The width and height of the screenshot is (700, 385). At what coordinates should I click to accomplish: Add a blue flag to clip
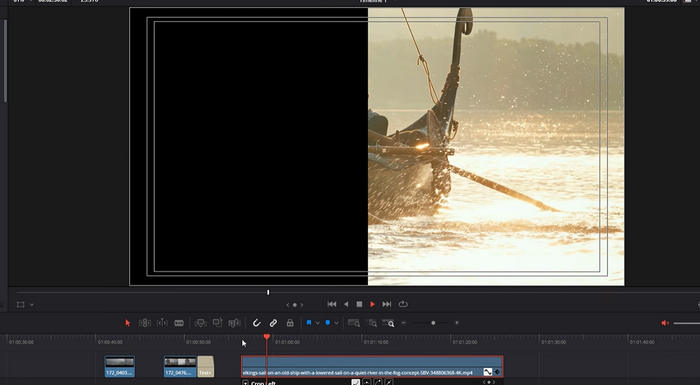click(308, 322)
